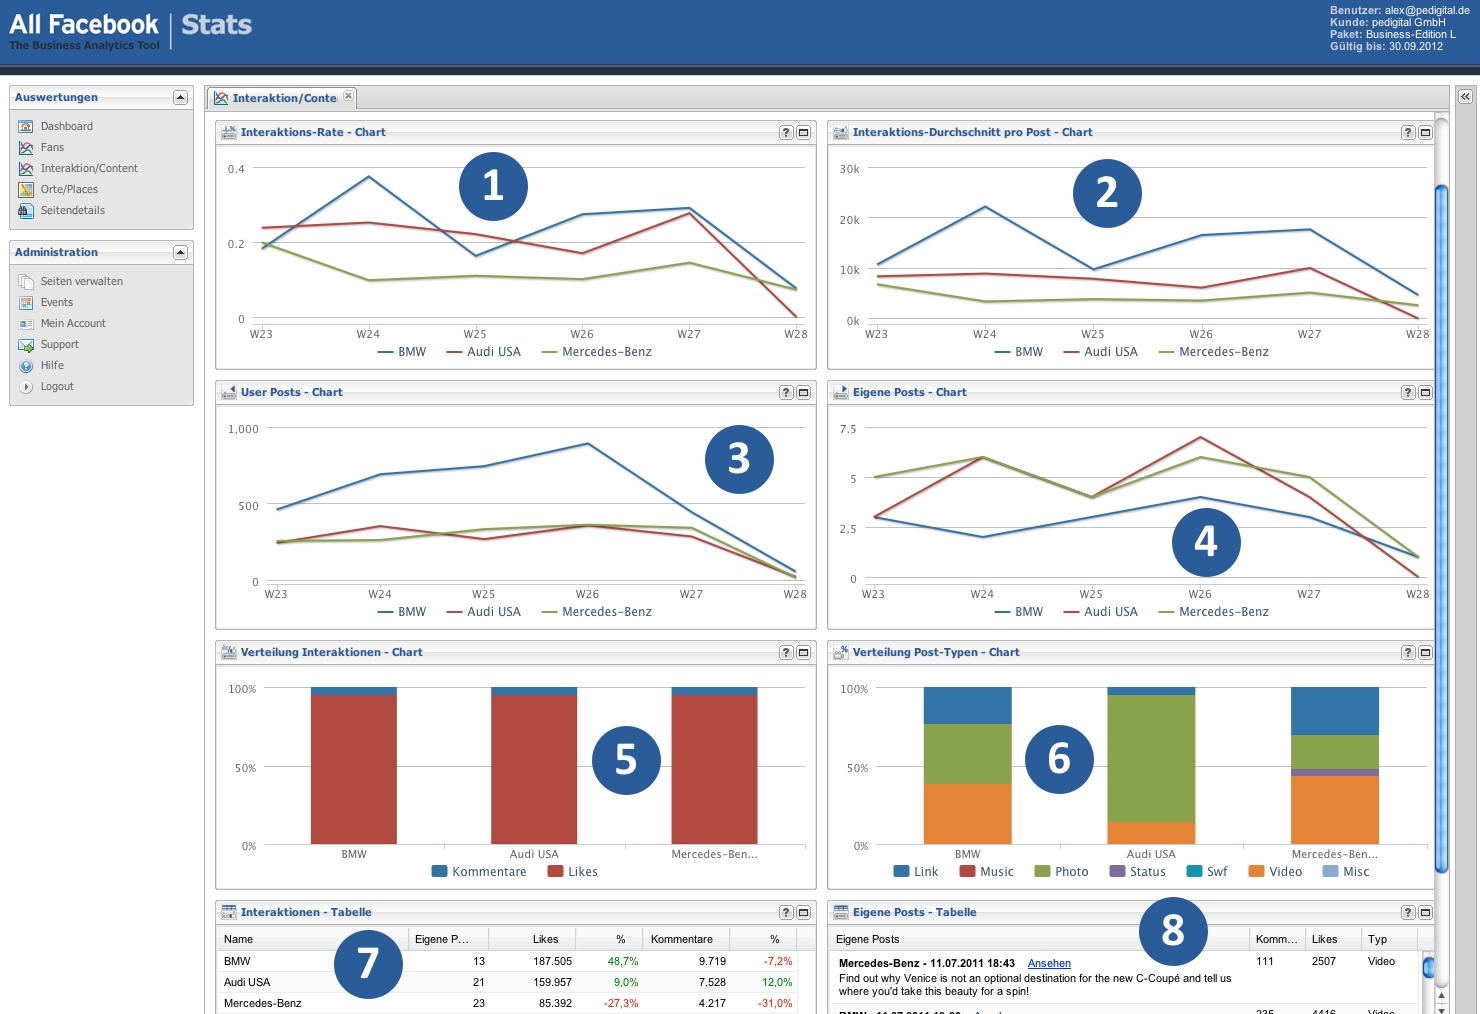Toggle BMW in Interaktions-Durchschnitt legend
Screen dimensions: 1480x1014
pos(1019,352)
